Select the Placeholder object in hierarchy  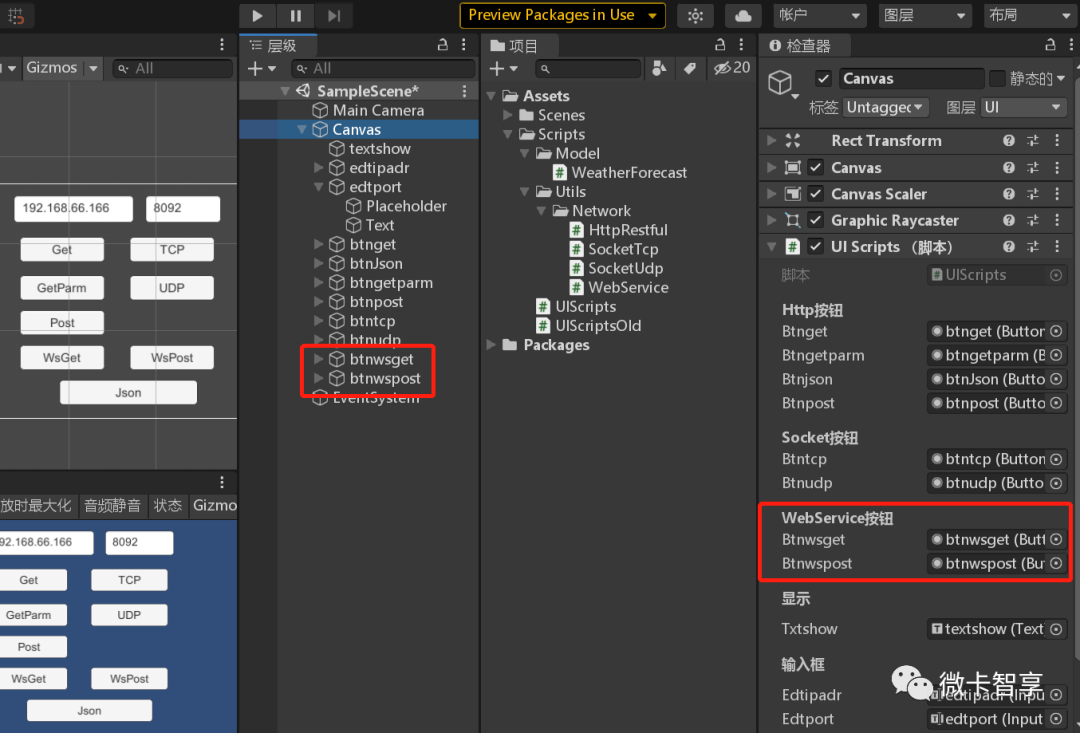(406, 206)
